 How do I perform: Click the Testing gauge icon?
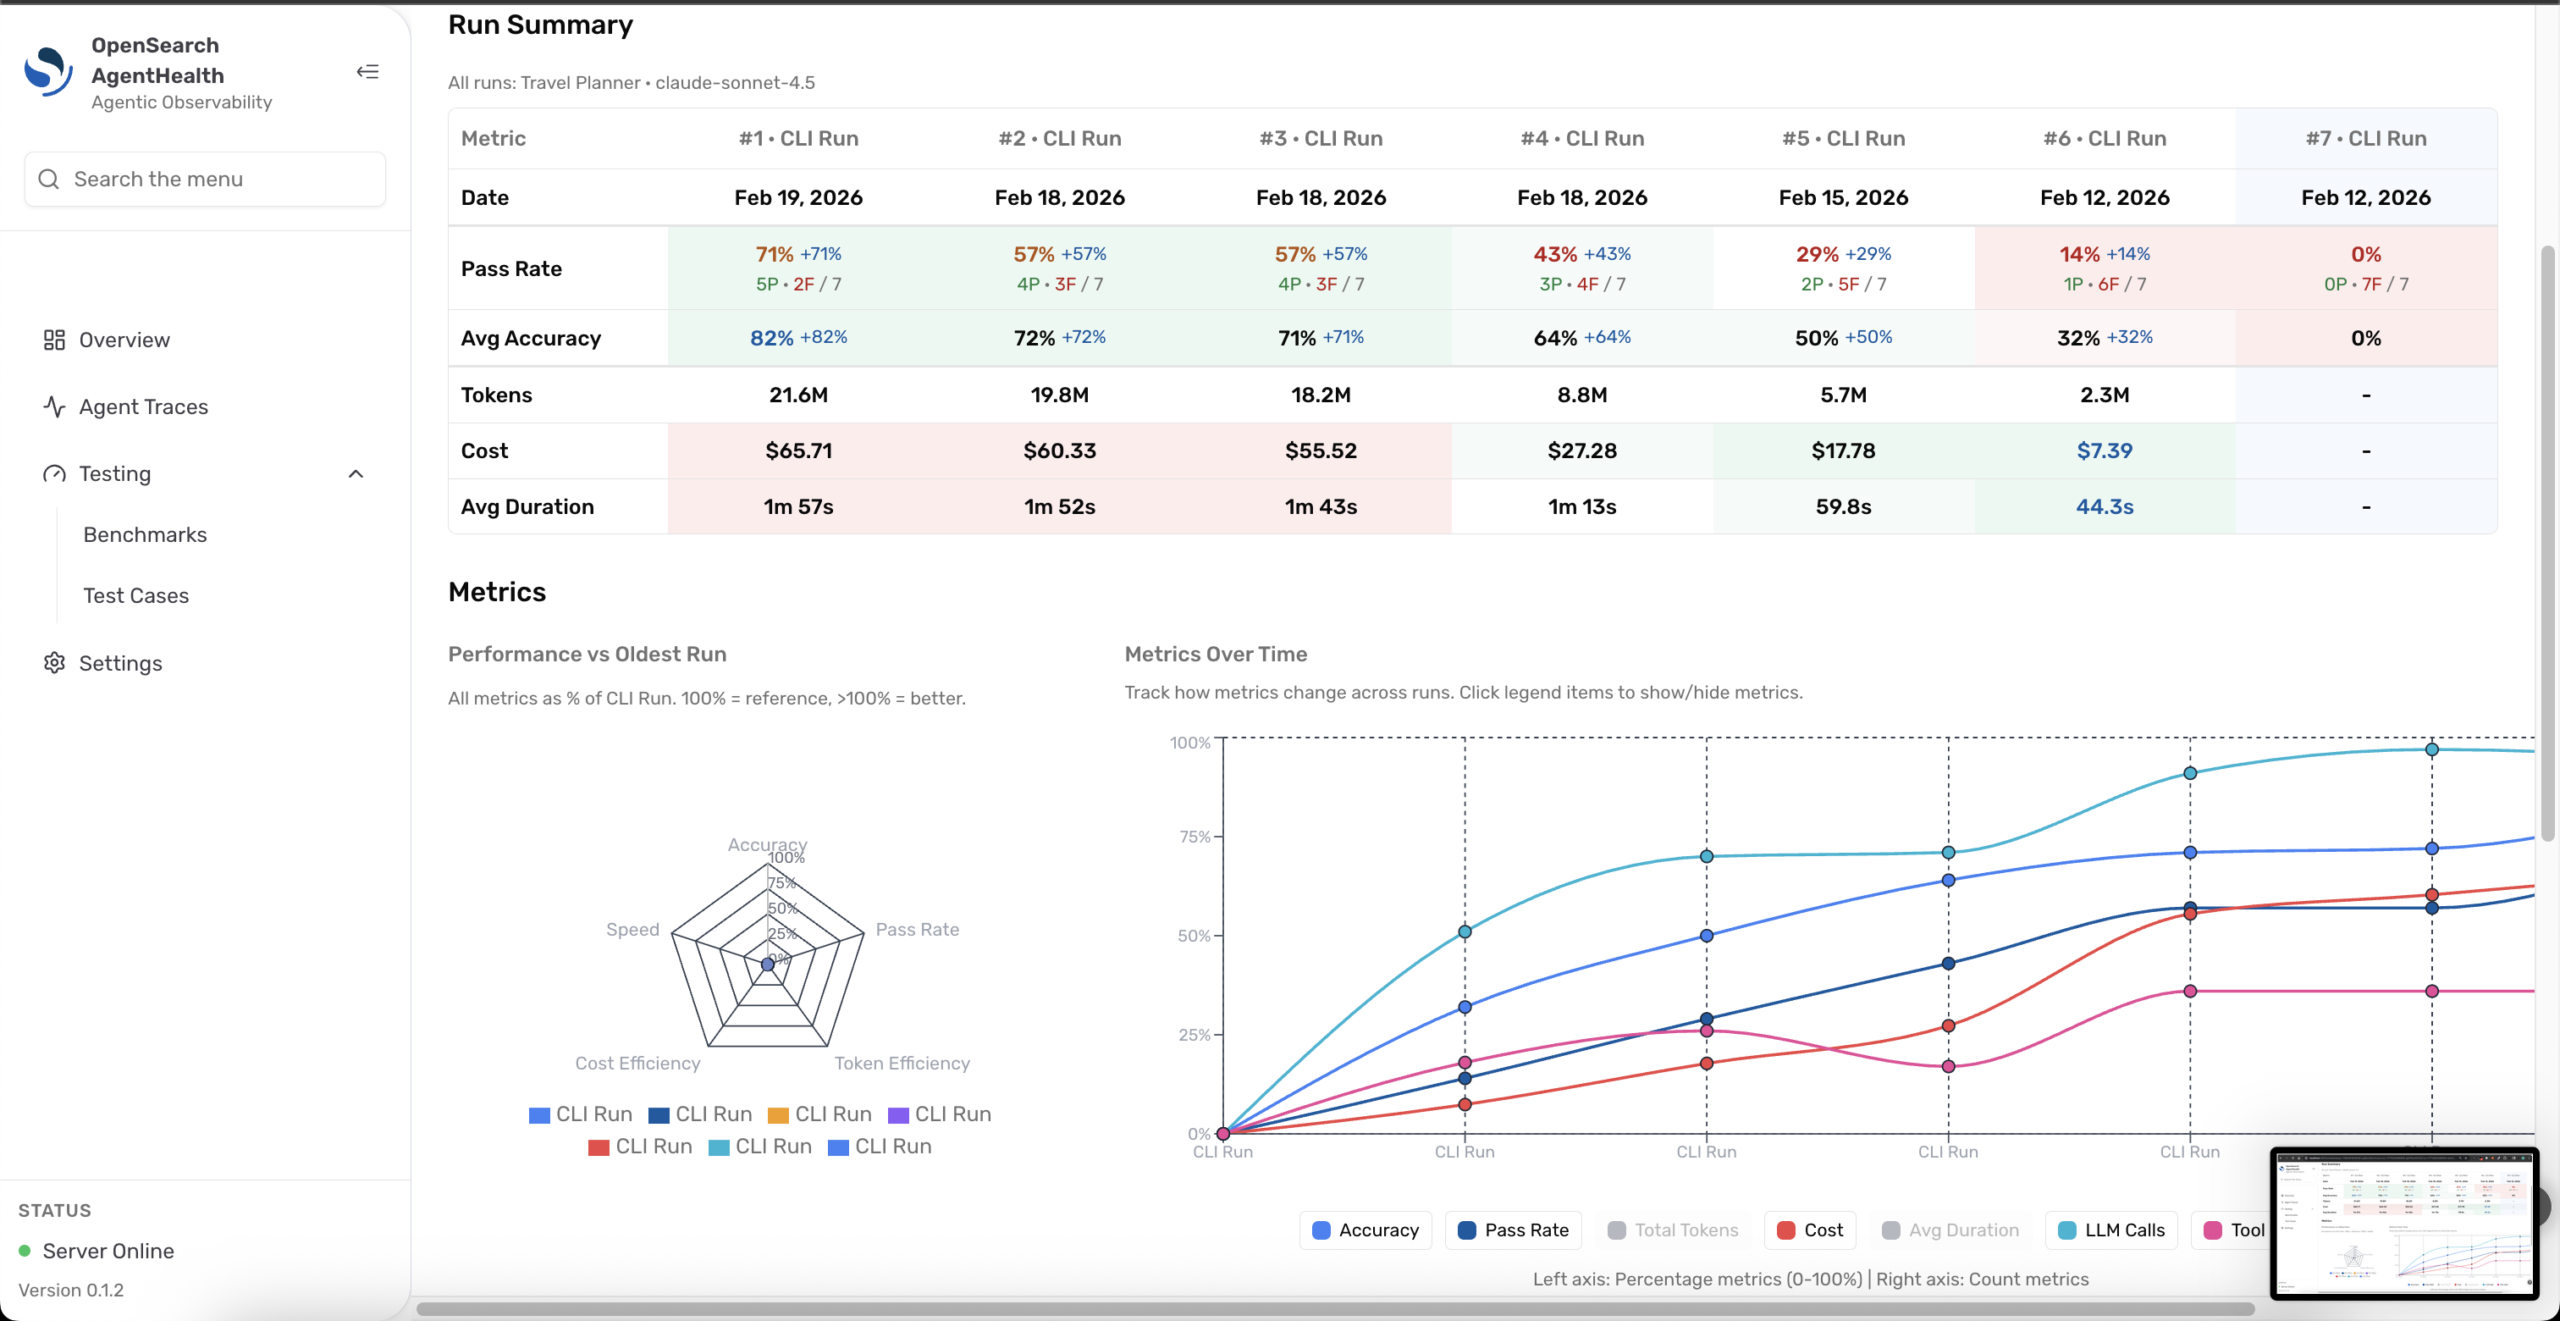tap(54, 474)
